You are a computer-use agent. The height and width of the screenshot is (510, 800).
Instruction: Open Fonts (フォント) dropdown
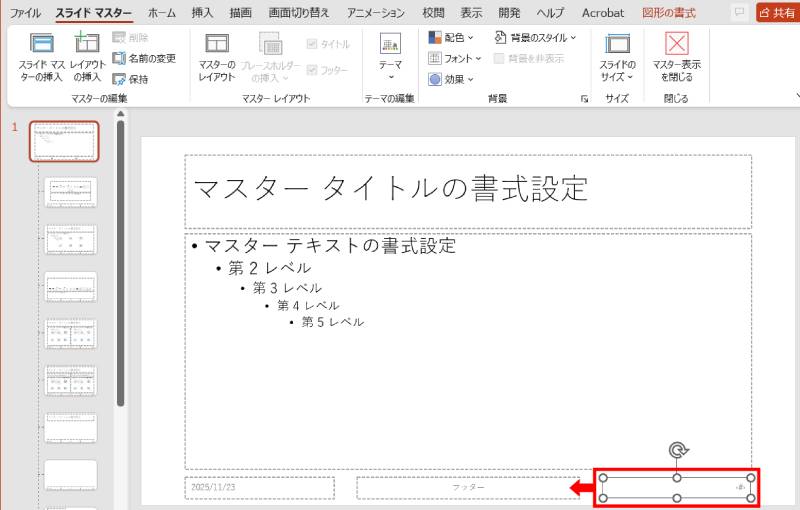click(x=455, y=58)
